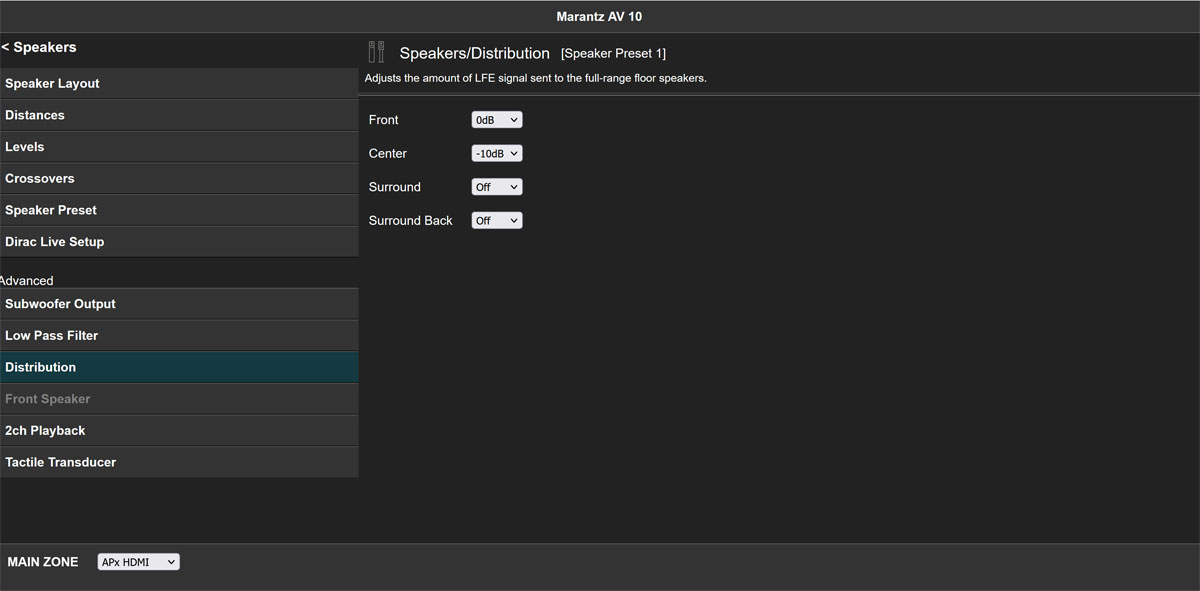This screenshot has width=1200, height=591.
Task: Expand the Surround Back dropdown
Action: 497,221
